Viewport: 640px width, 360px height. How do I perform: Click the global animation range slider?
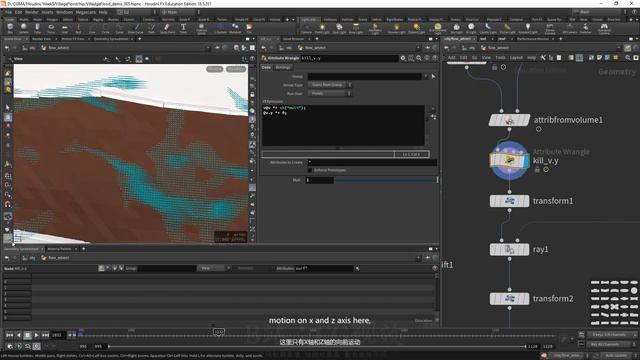tap(317, 346)
